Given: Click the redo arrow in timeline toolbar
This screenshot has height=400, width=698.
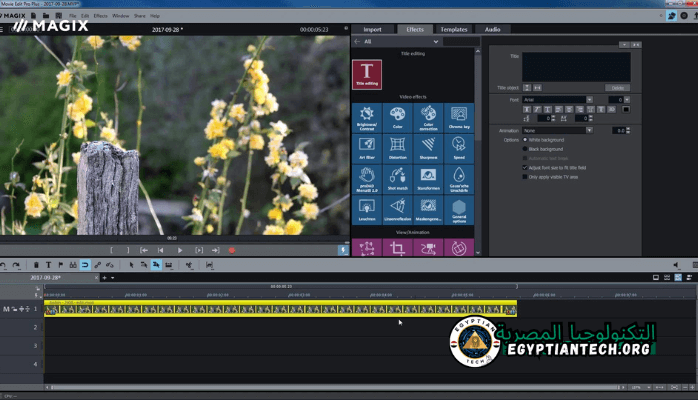Looking at the screenshot, I should pos(16,265).
